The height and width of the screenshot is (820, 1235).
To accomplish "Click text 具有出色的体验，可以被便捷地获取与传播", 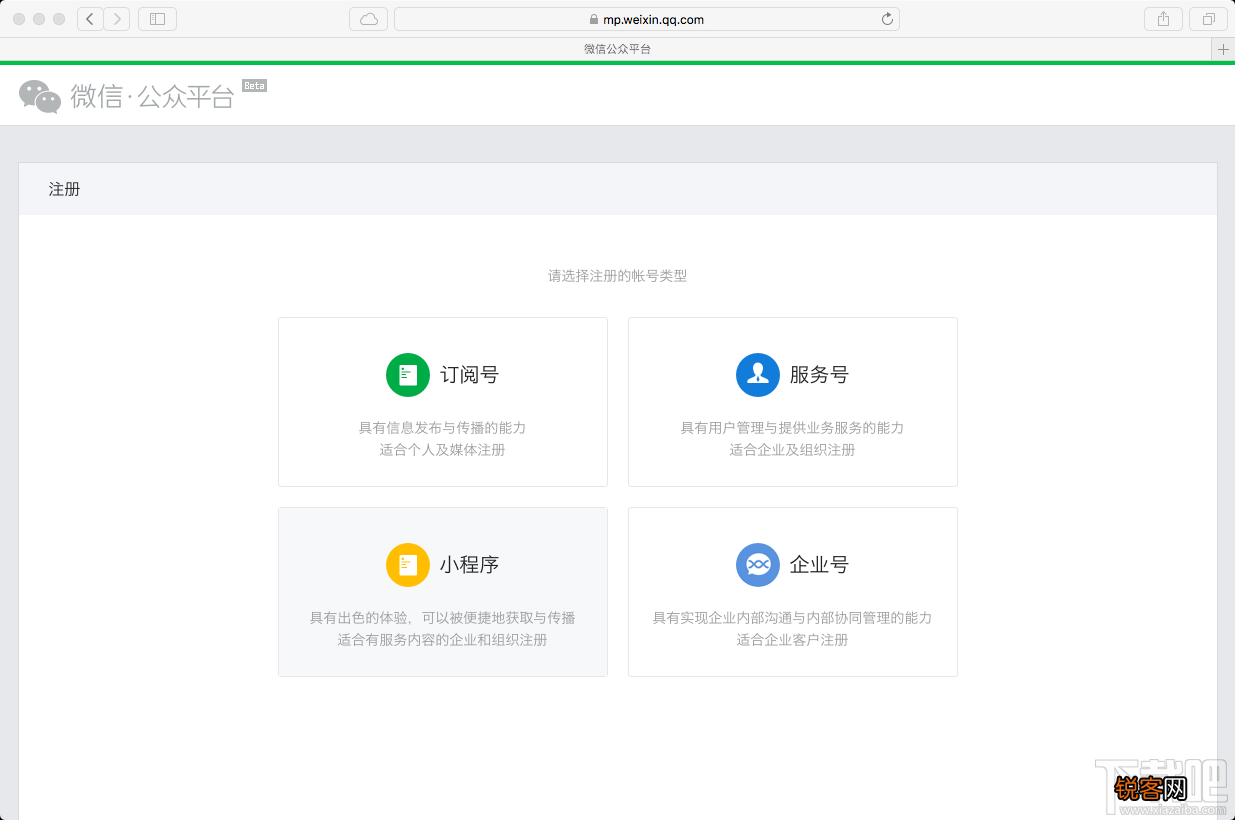I will click(442, 618).
